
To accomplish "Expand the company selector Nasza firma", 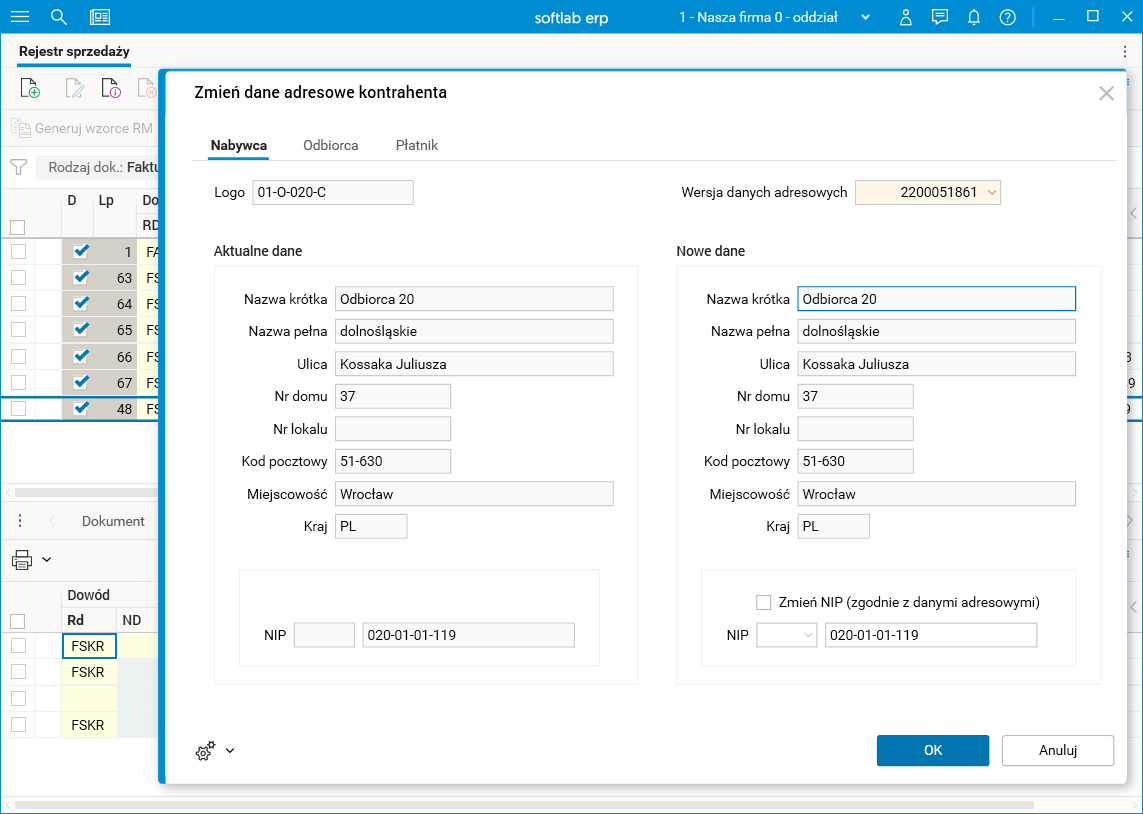I will [865, 17].
